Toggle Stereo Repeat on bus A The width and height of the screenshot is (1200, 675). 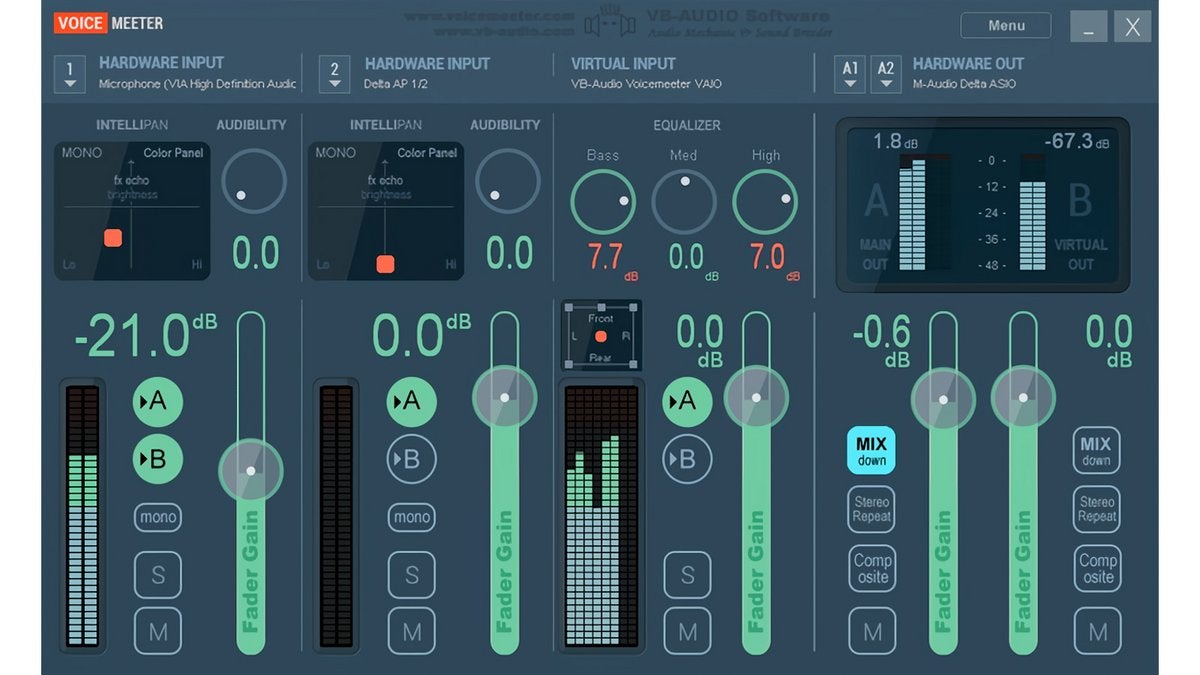tap(872, 509)
